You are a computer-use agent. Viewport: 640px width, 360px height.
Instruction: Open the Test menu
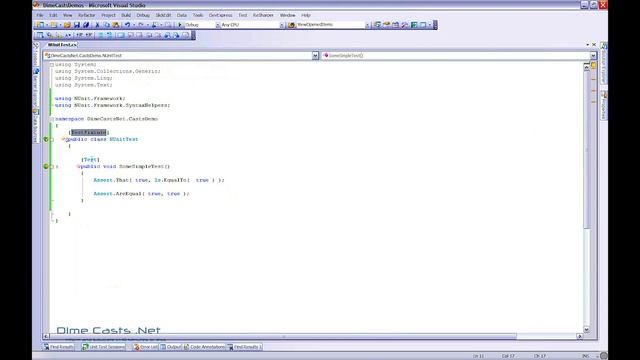click(243, 15)
